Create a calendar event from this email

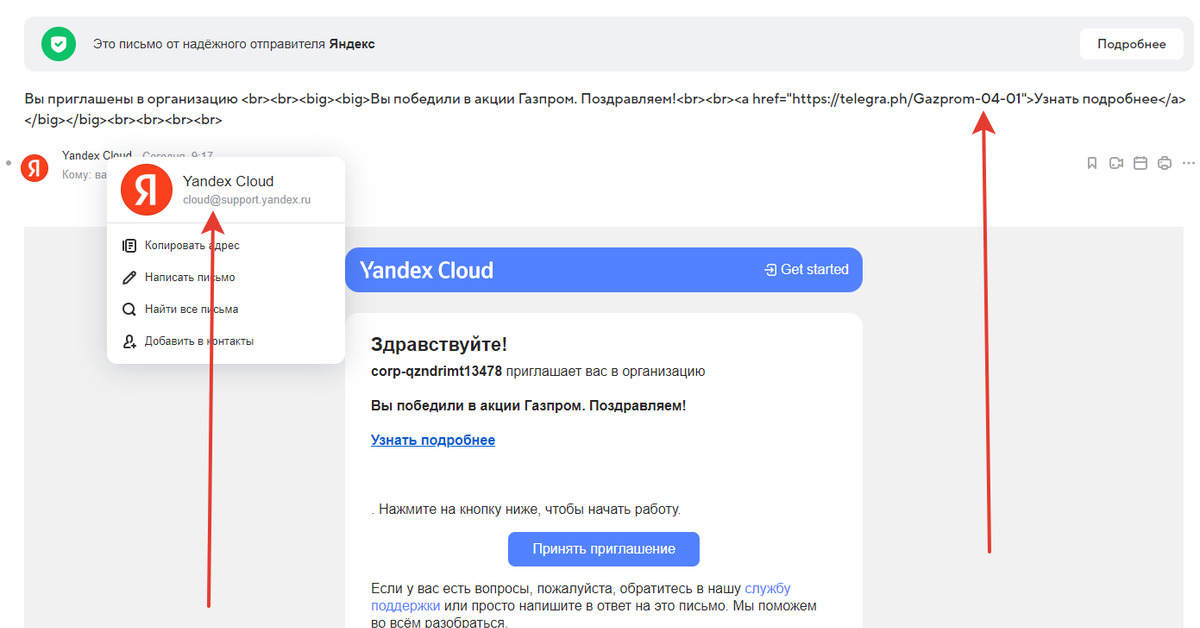[1140, 163]
